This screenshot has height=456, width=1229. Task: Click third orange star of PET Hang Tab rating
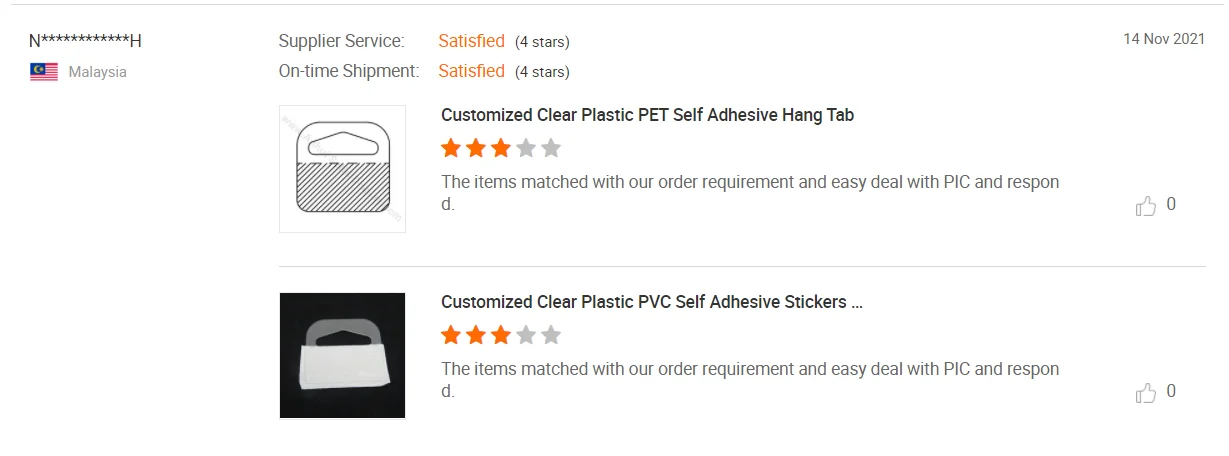(x=501, y=149)
